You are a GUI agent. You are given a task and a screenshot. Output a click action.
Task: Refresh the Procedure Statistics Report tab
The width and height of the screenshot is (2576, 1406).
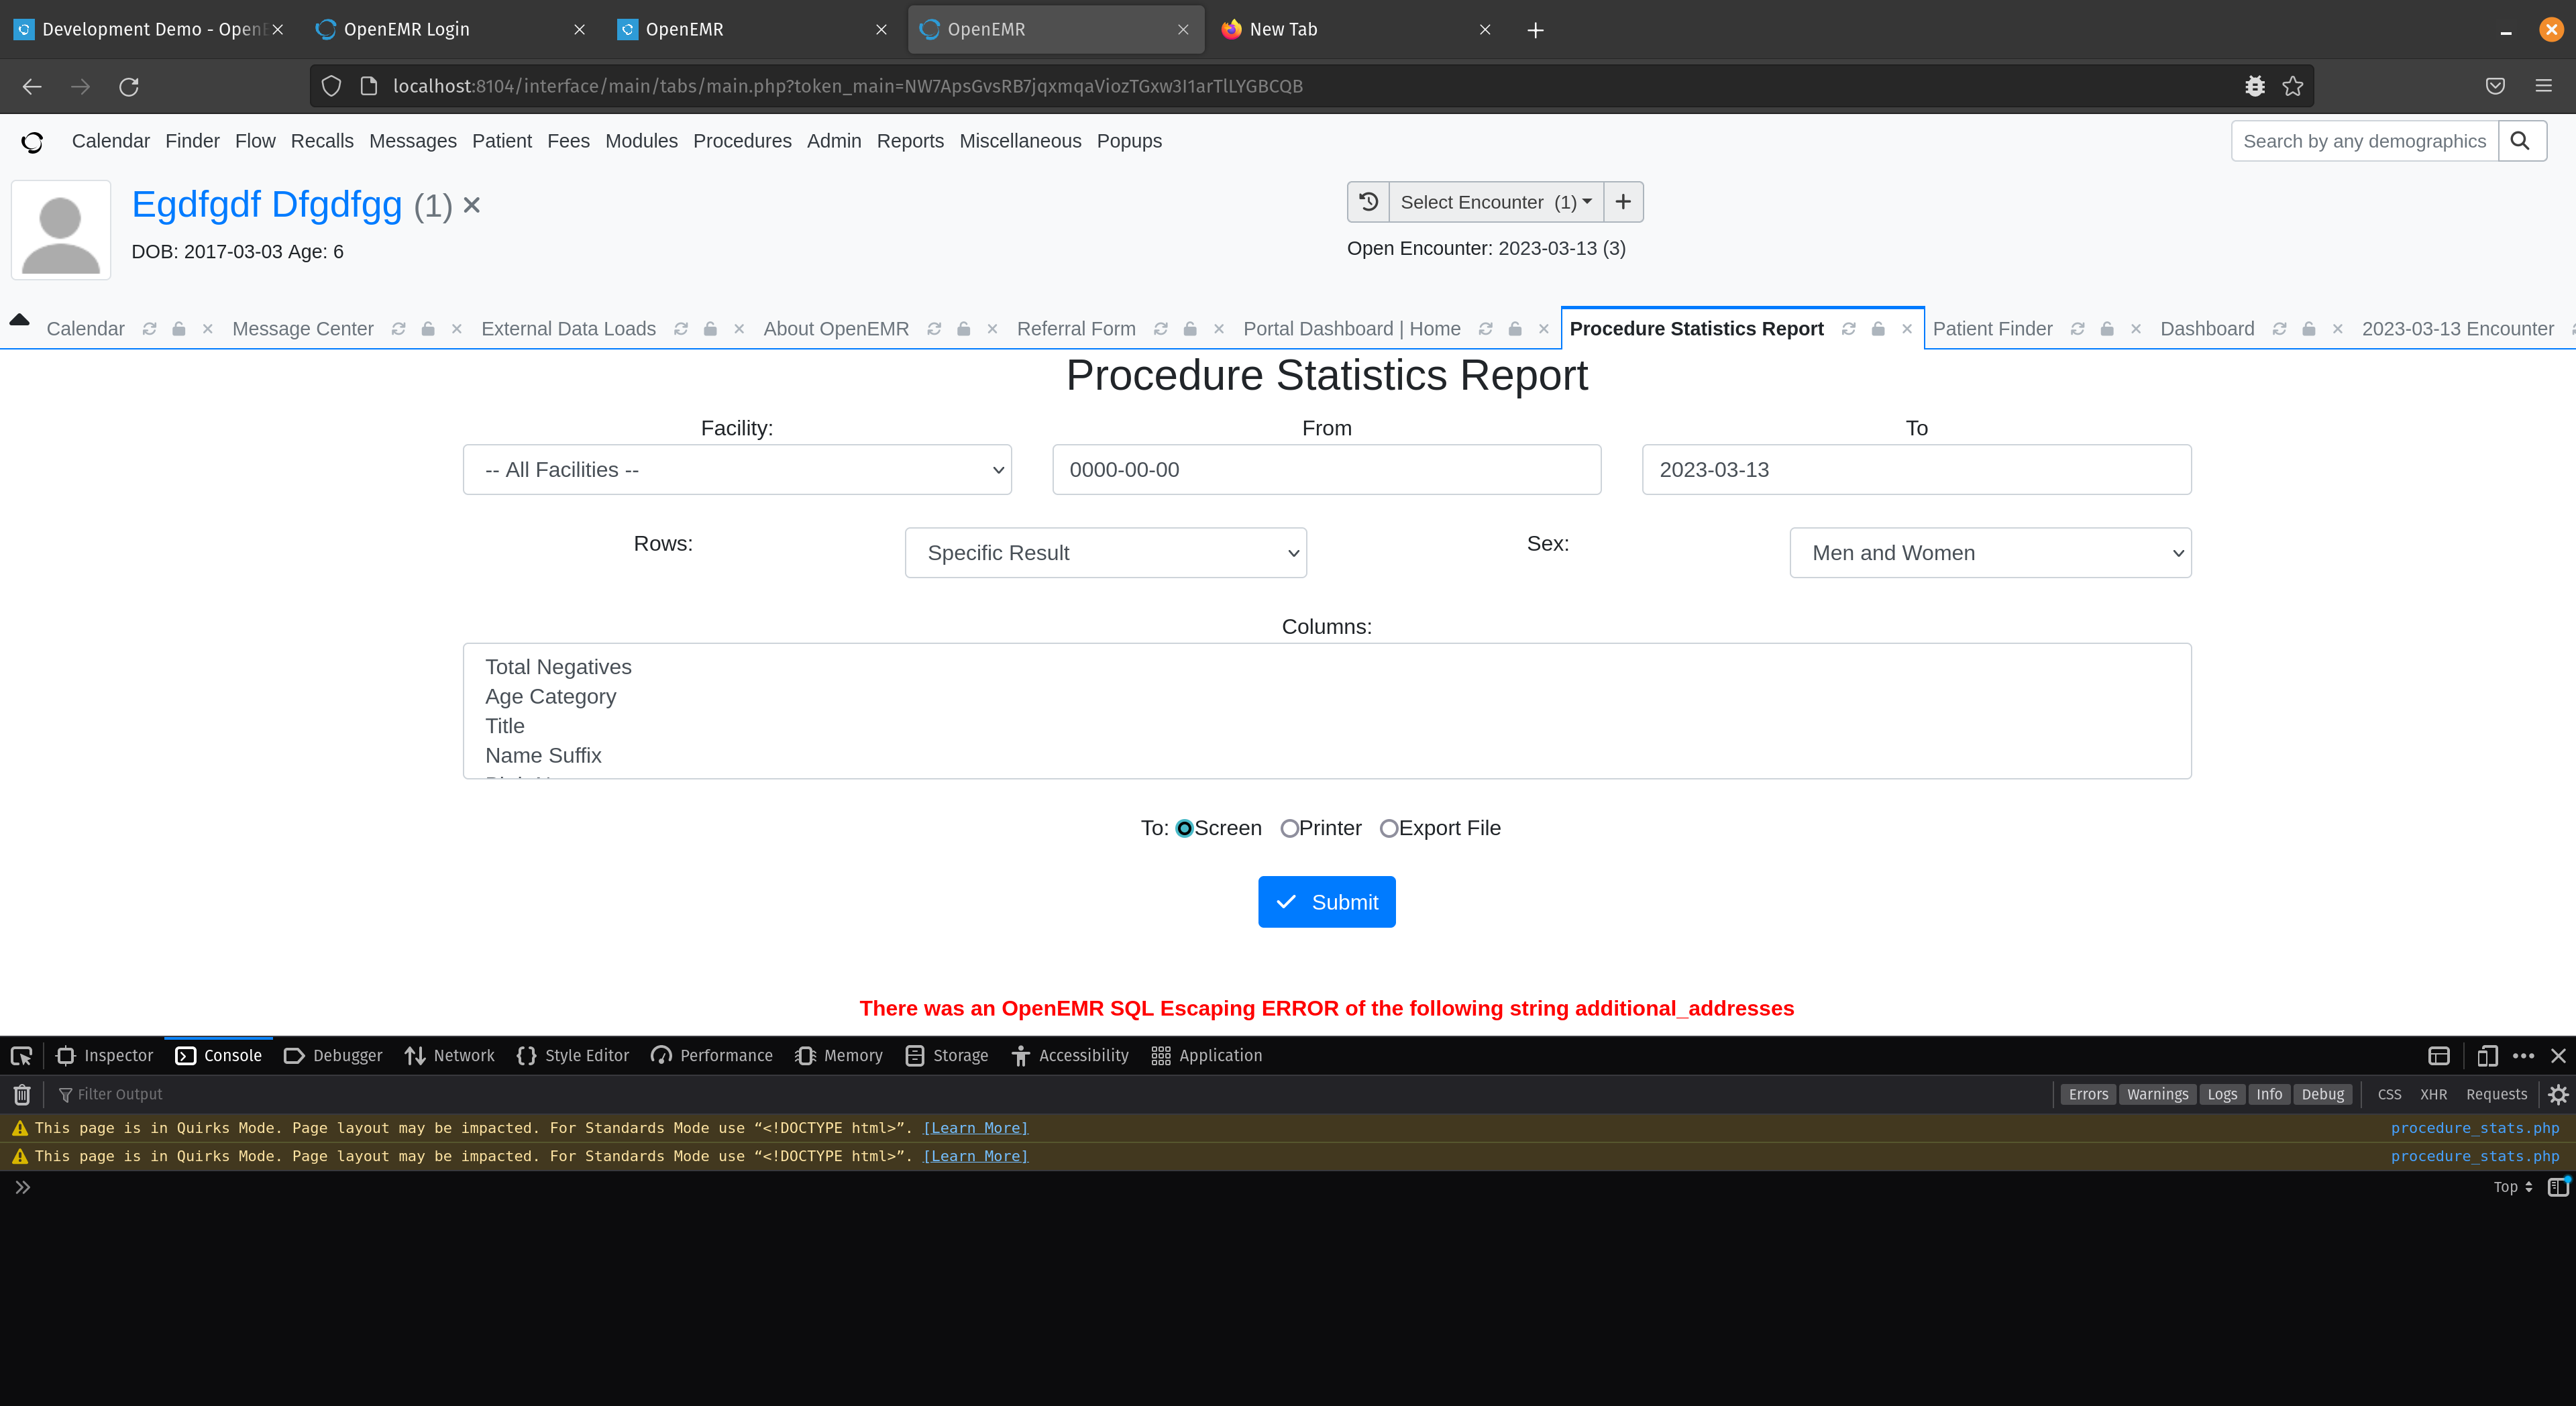pos(1849,329)
